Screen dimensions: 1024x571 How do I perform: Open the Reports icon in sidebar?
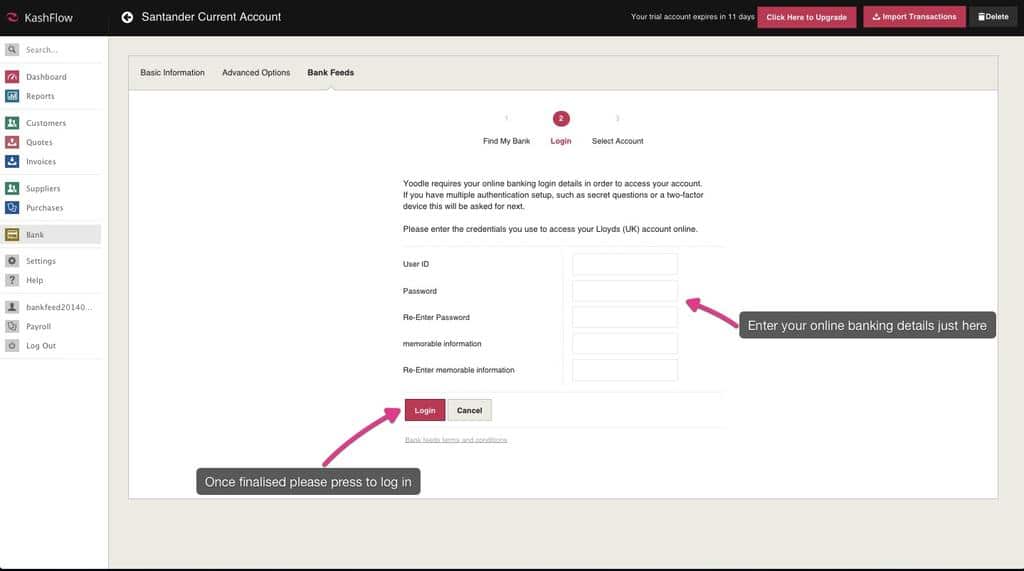(12, 96)
